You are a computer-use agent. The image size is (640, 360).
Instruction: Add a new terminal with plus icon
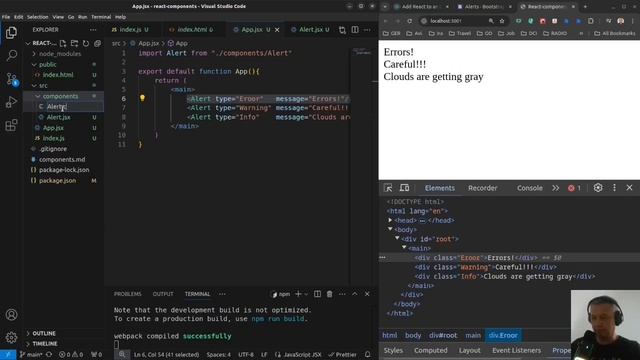(298, 294)
